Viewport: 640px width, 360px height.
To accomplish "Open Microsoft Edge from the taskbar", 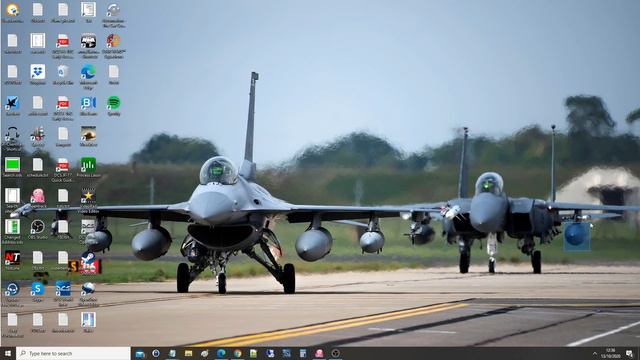I will point(221,353).
